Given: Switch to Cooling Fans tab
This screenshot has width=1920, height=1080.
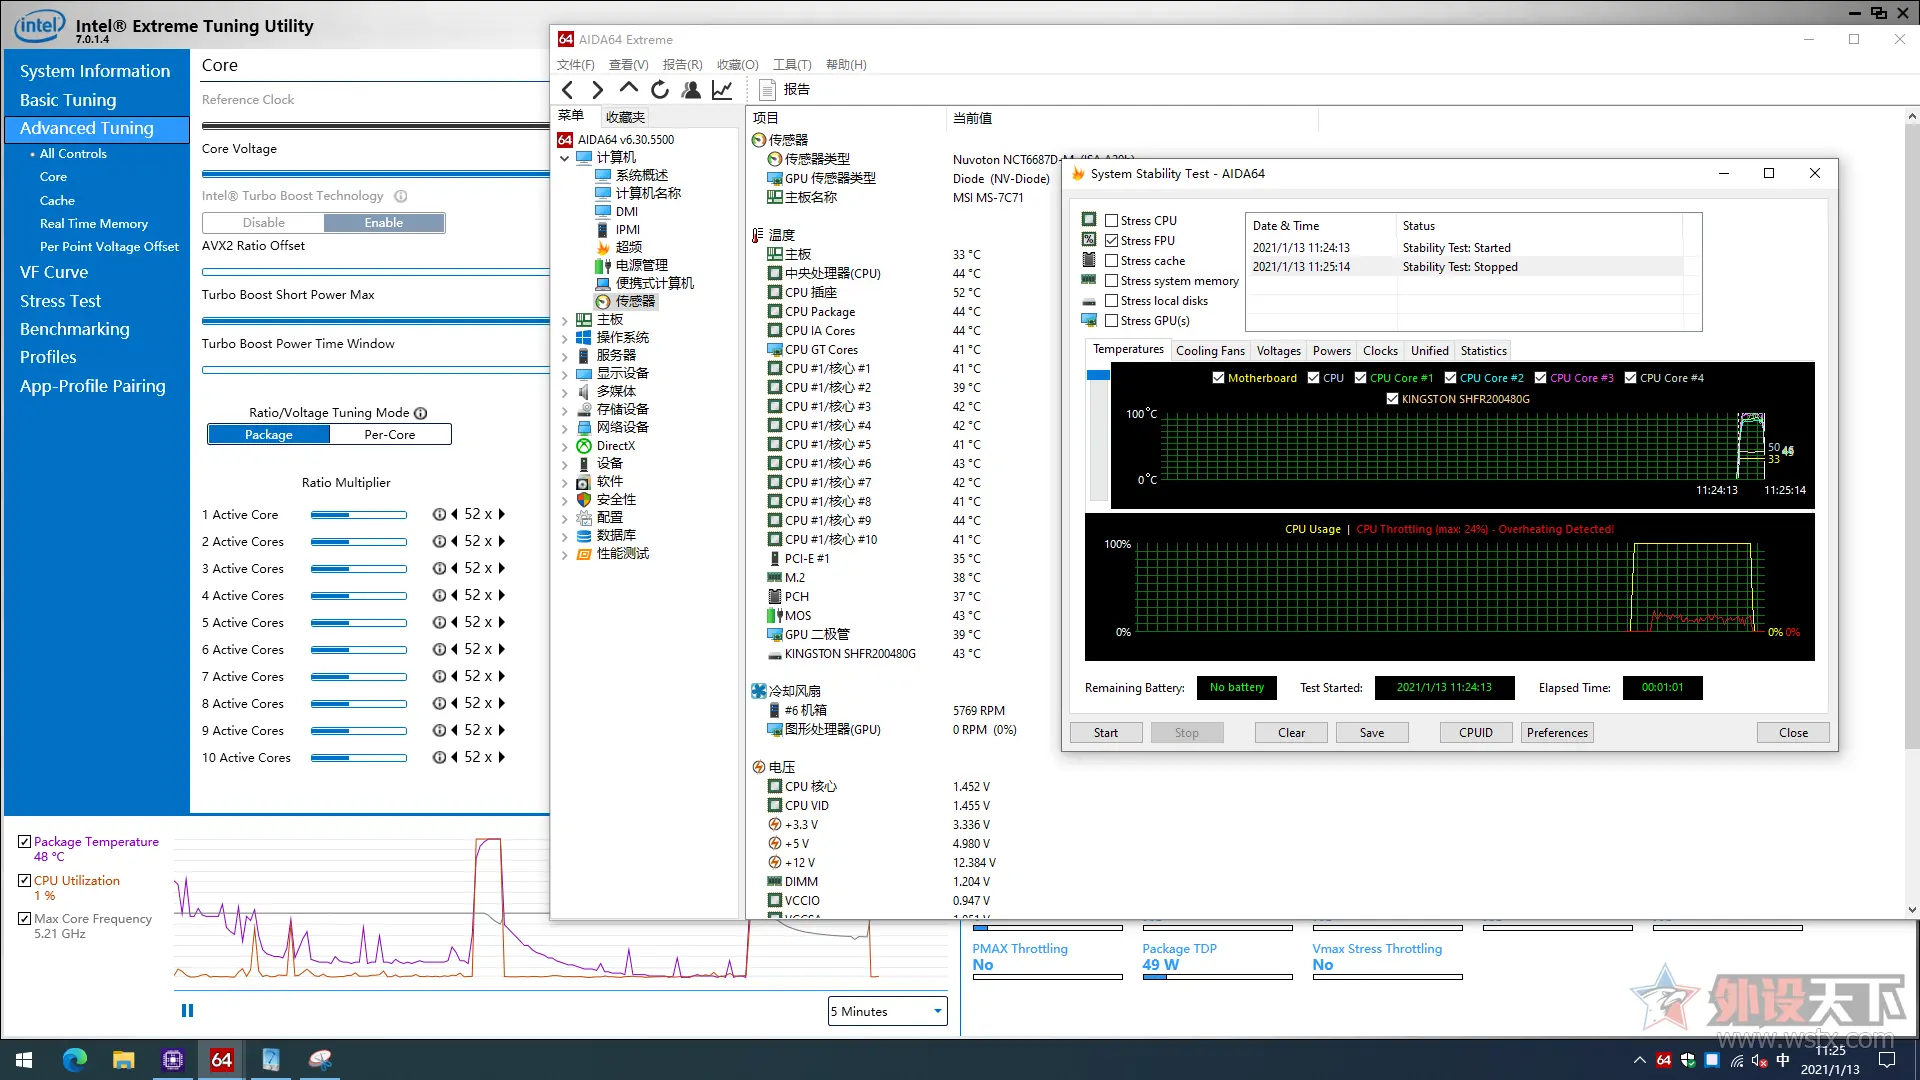Looking at the screenshot, I should (x=1210, y=351).
